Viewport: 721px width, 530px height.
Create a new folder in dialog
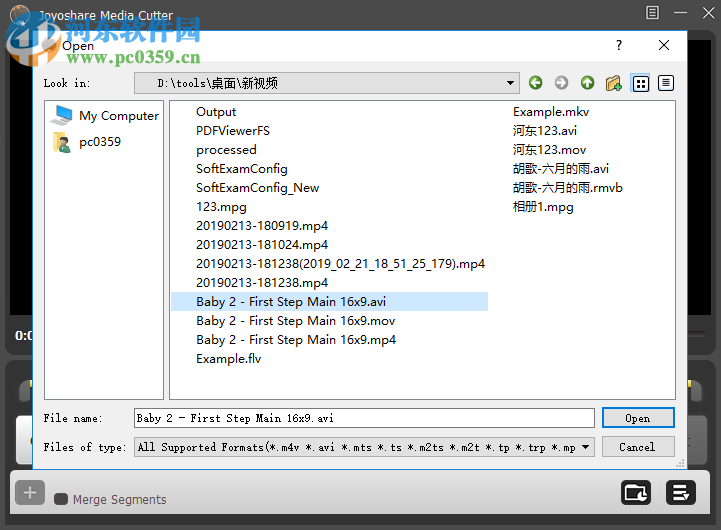tap(613, 83)
